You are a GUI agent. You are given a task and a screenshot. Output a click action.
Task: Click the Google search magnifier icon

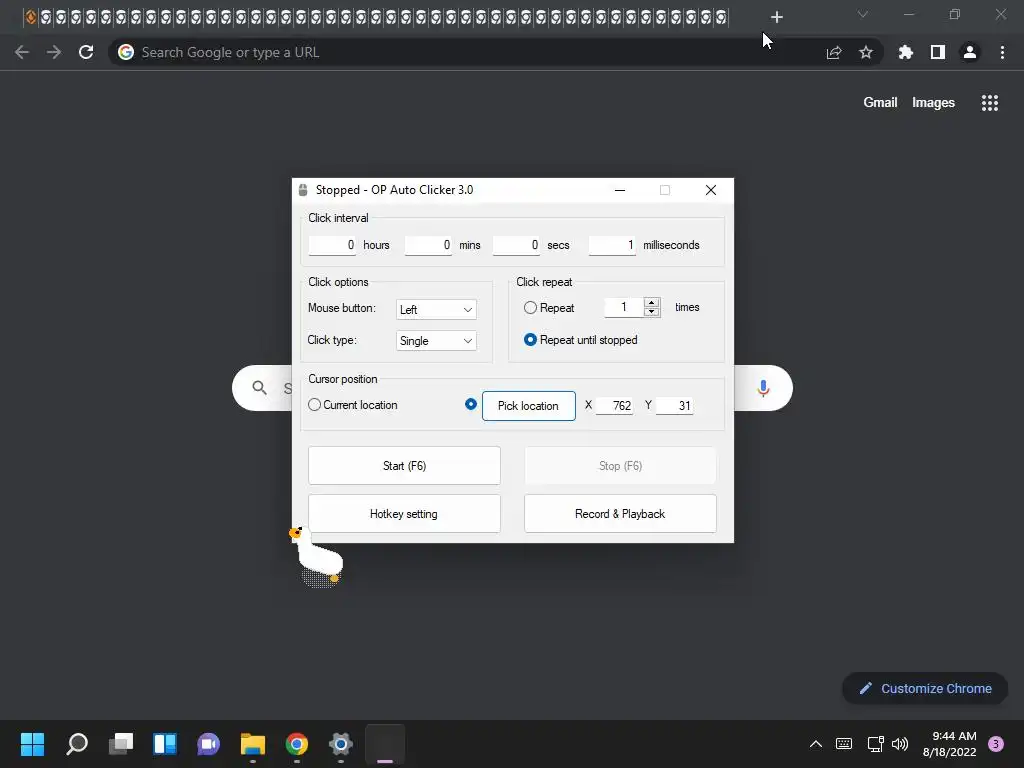click(259, 388)
